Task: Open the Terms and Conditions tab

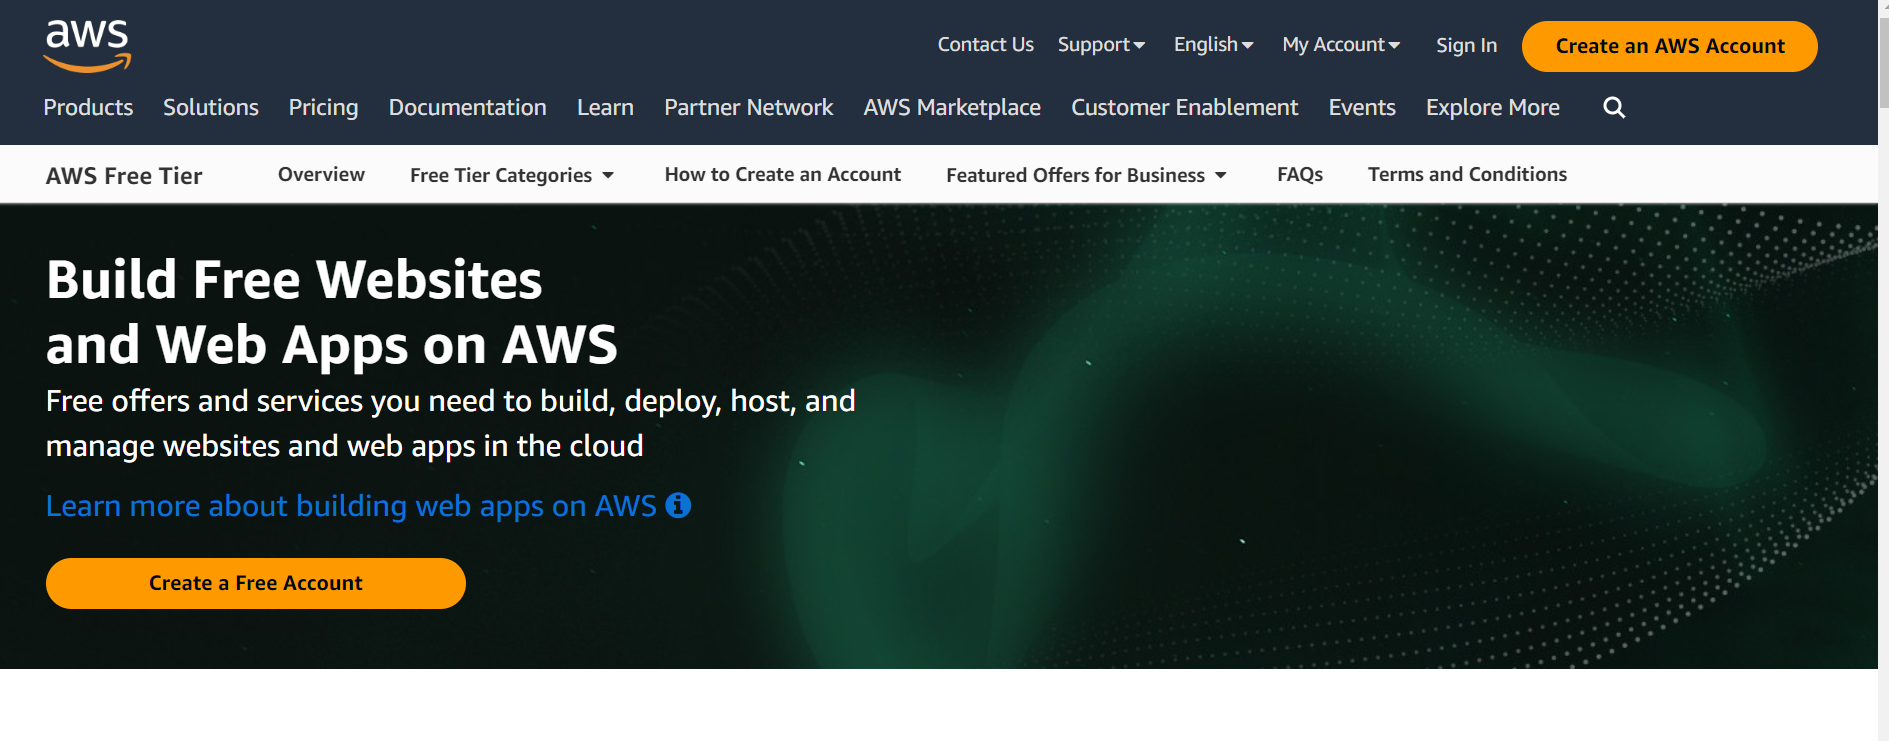Action: point(1467,174)
